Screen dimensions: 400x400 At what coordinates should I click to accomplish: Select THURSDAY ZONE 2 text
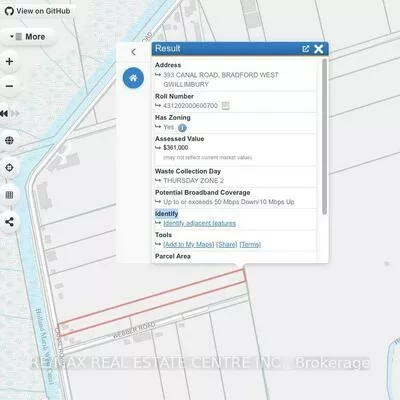click(193, 181)
